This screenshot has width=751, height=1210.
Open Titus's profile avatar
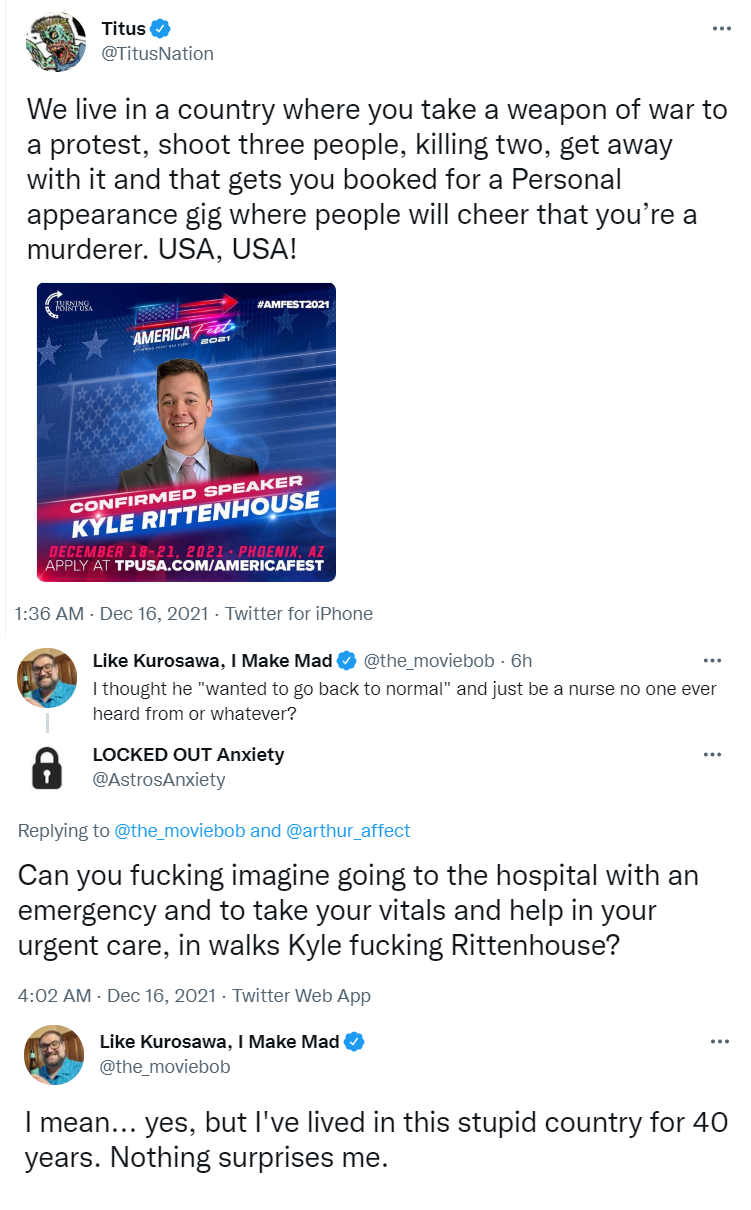[56, 41]
